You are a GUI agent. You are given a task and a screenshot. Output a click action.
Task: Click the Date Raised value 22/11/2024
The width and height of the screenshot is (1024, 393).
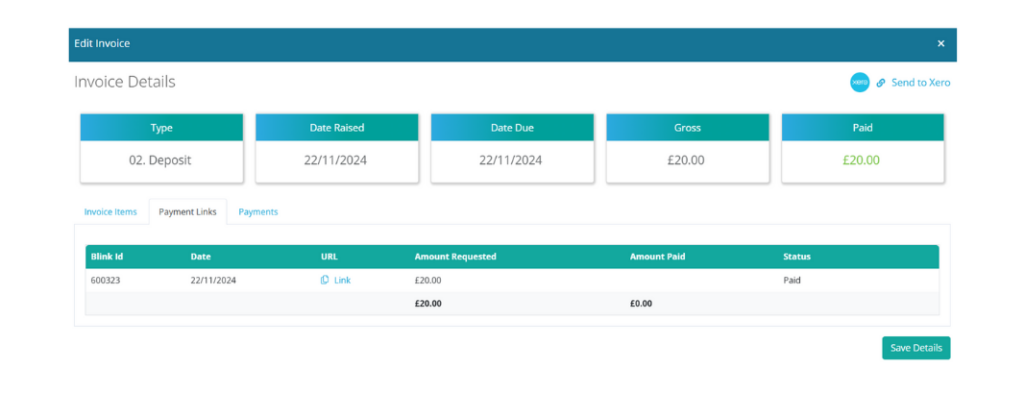click(336, 160)
